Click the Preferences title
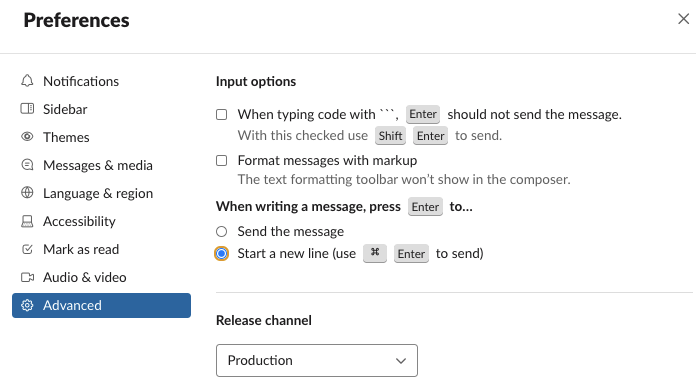Image resolution: width=696 pixels, height=386 pixels. (76, 20)
